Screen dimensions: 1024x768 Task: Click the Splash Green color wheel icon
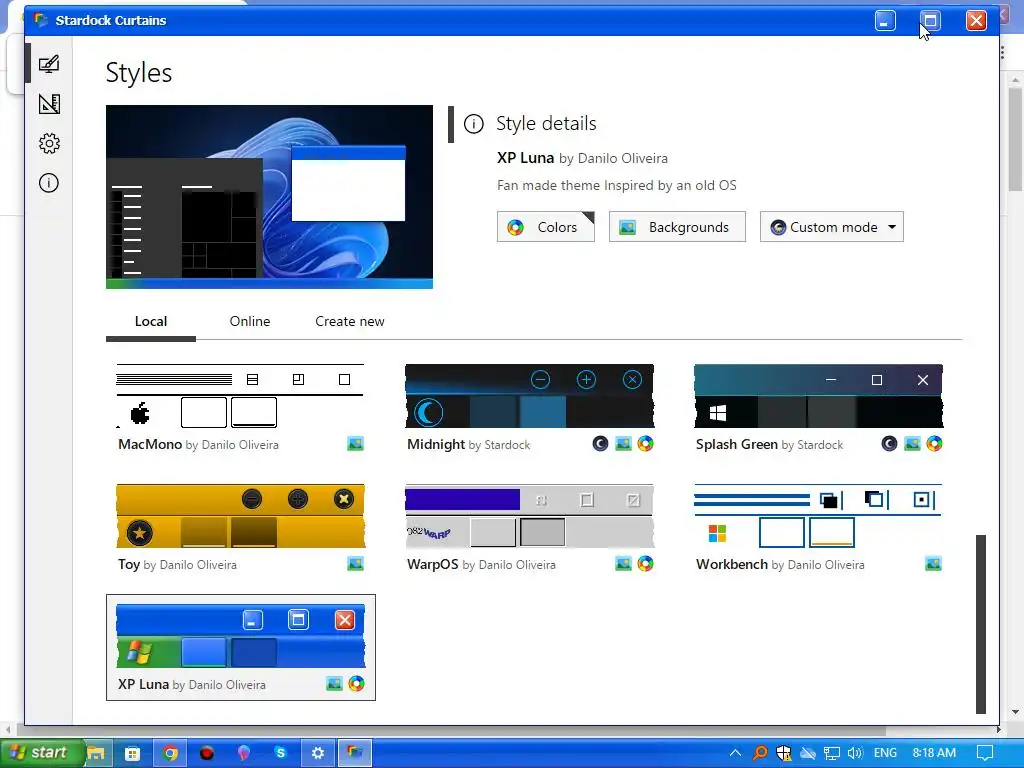pyautogui.click(x=935, y=444)
